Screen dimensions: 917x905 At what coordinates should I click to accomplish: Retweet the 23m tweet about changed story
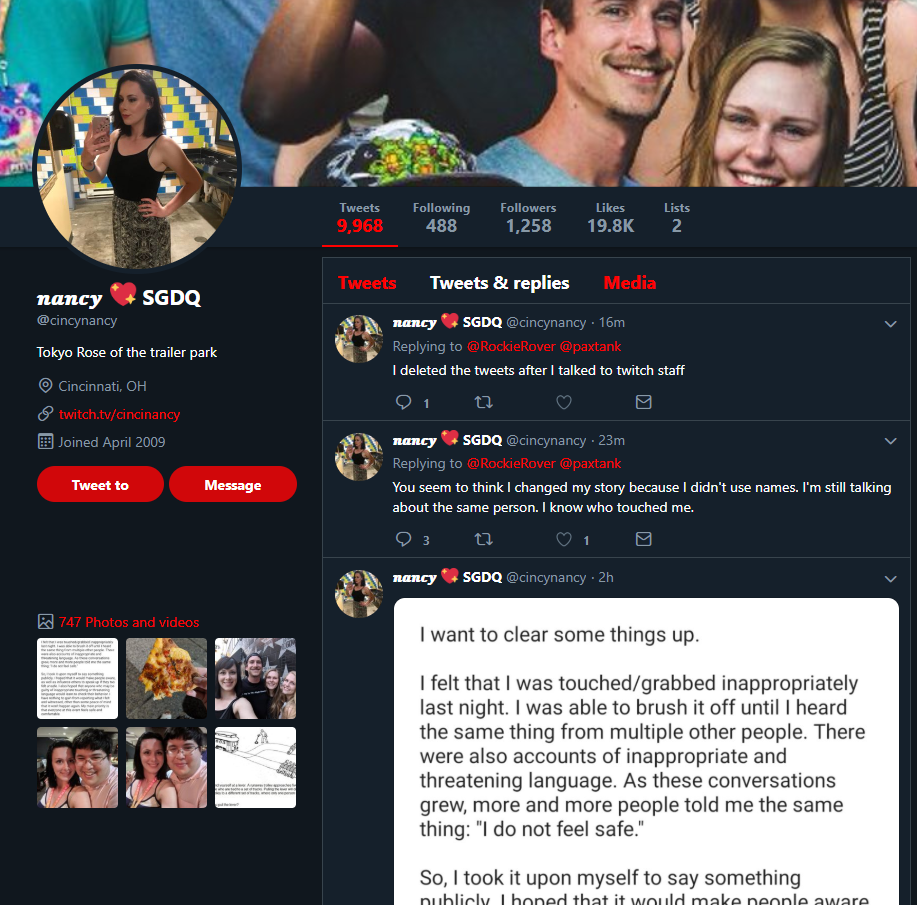point(483,539)
